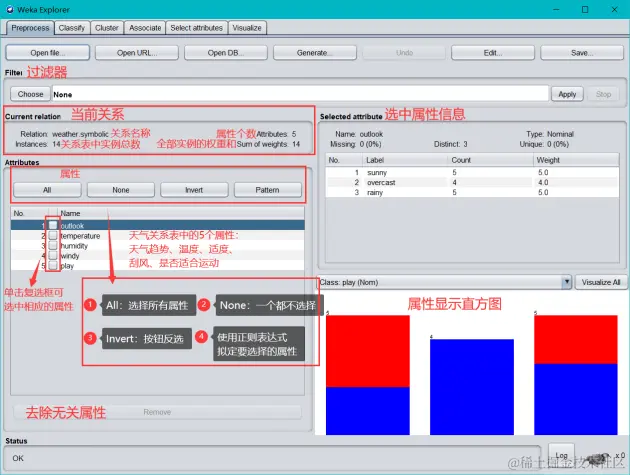Screen dimensions: 630x475
Task: Click the Name column header in attributes list
Action: (181, 213)
